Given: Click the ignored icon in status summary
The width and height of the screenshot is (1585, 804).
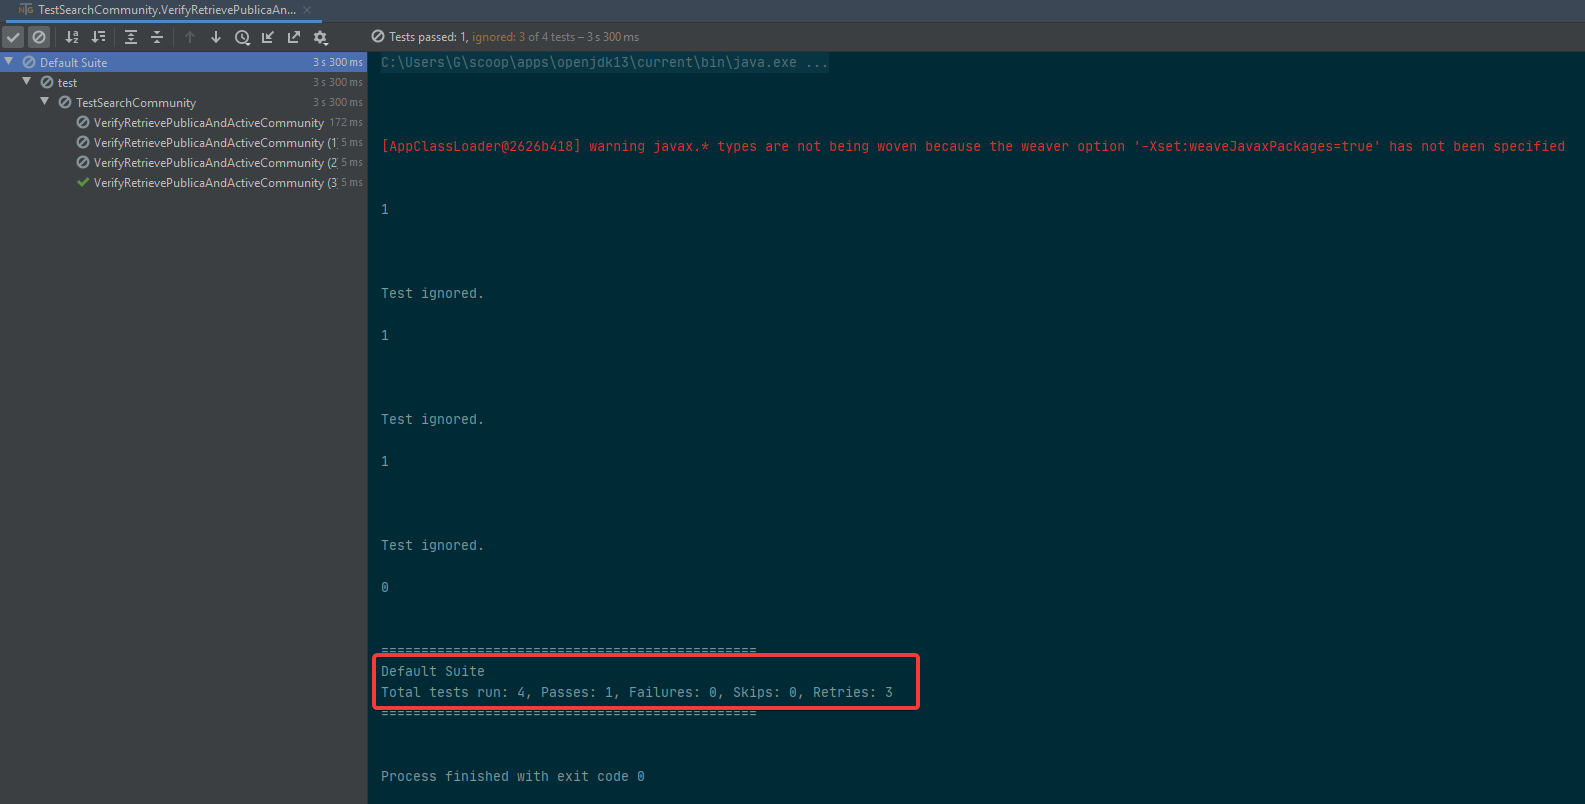Looking at the screenshot, I should pos(378,36).
